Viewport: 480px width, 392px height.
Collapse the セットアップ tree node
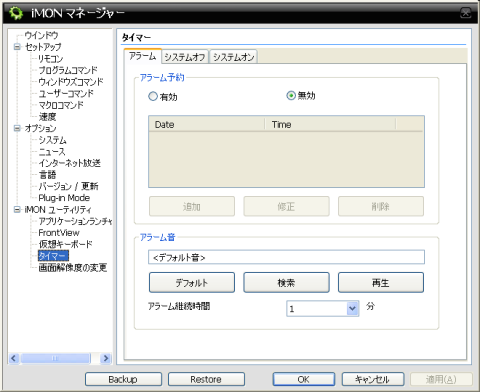coord(17,47)
